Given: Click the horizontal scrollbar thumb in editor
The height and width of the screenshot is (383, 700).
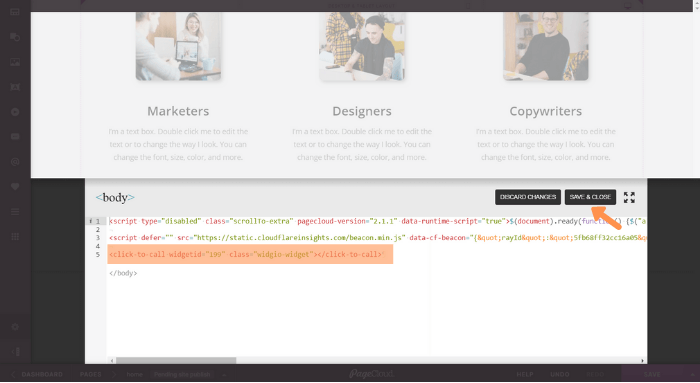Looking at the screenshot, I should 175,360.
